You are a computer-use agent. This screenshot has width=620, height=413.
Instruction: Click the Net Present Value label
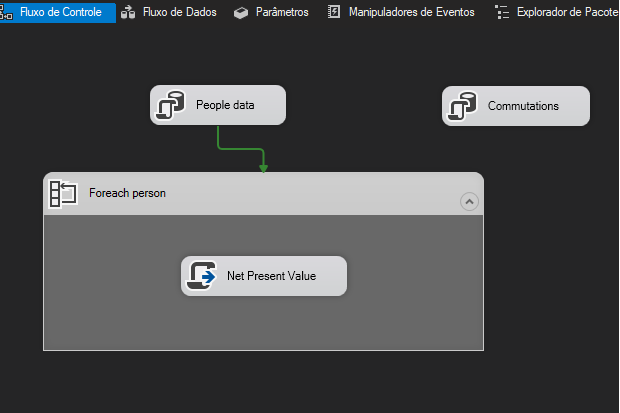(x=271, y=276)
